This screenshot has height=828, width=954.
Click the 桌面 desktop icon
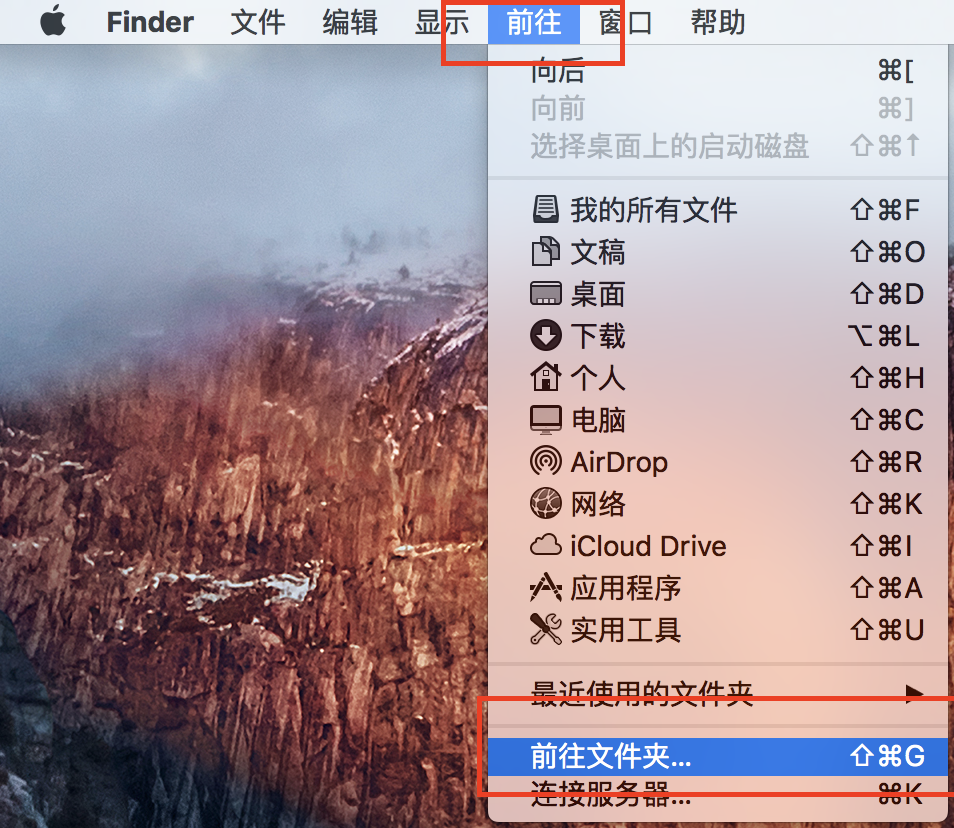[546, 293]
